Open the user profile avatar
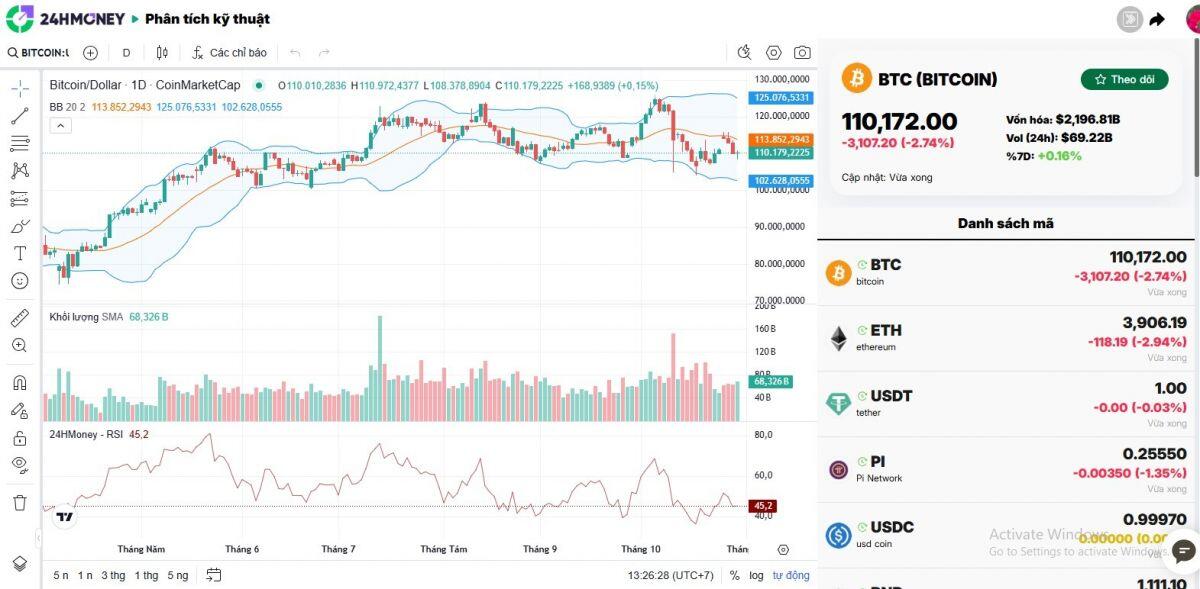Screen dimensions: 1200x589 (1192, 18)
